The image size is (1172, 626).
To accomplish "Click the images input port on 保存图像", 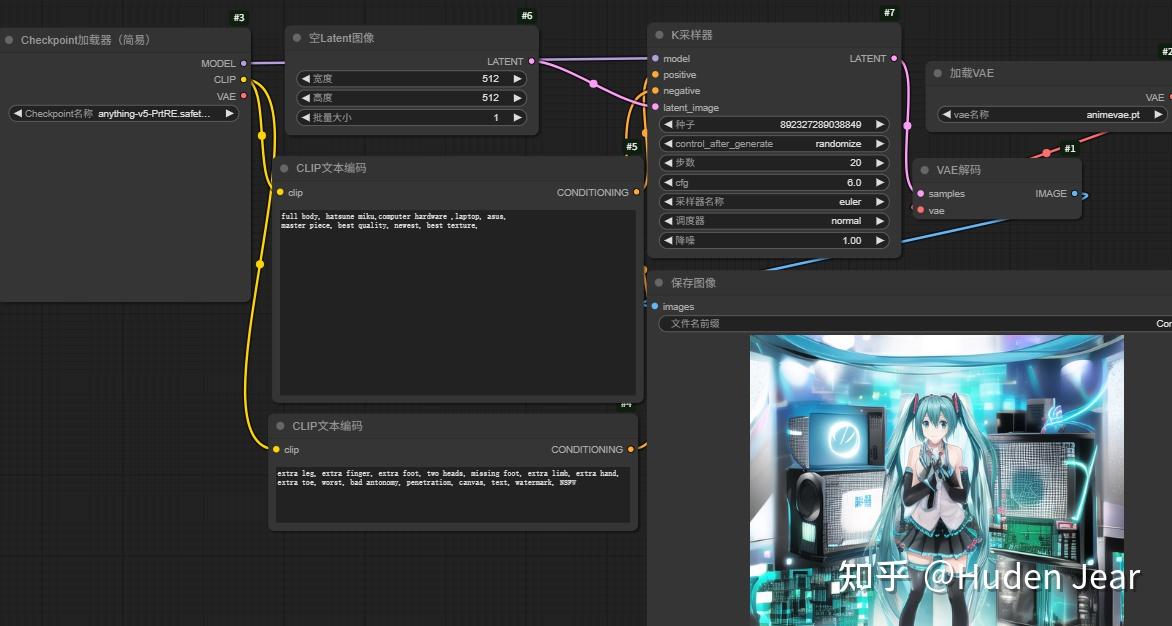I will coord(655,307).
